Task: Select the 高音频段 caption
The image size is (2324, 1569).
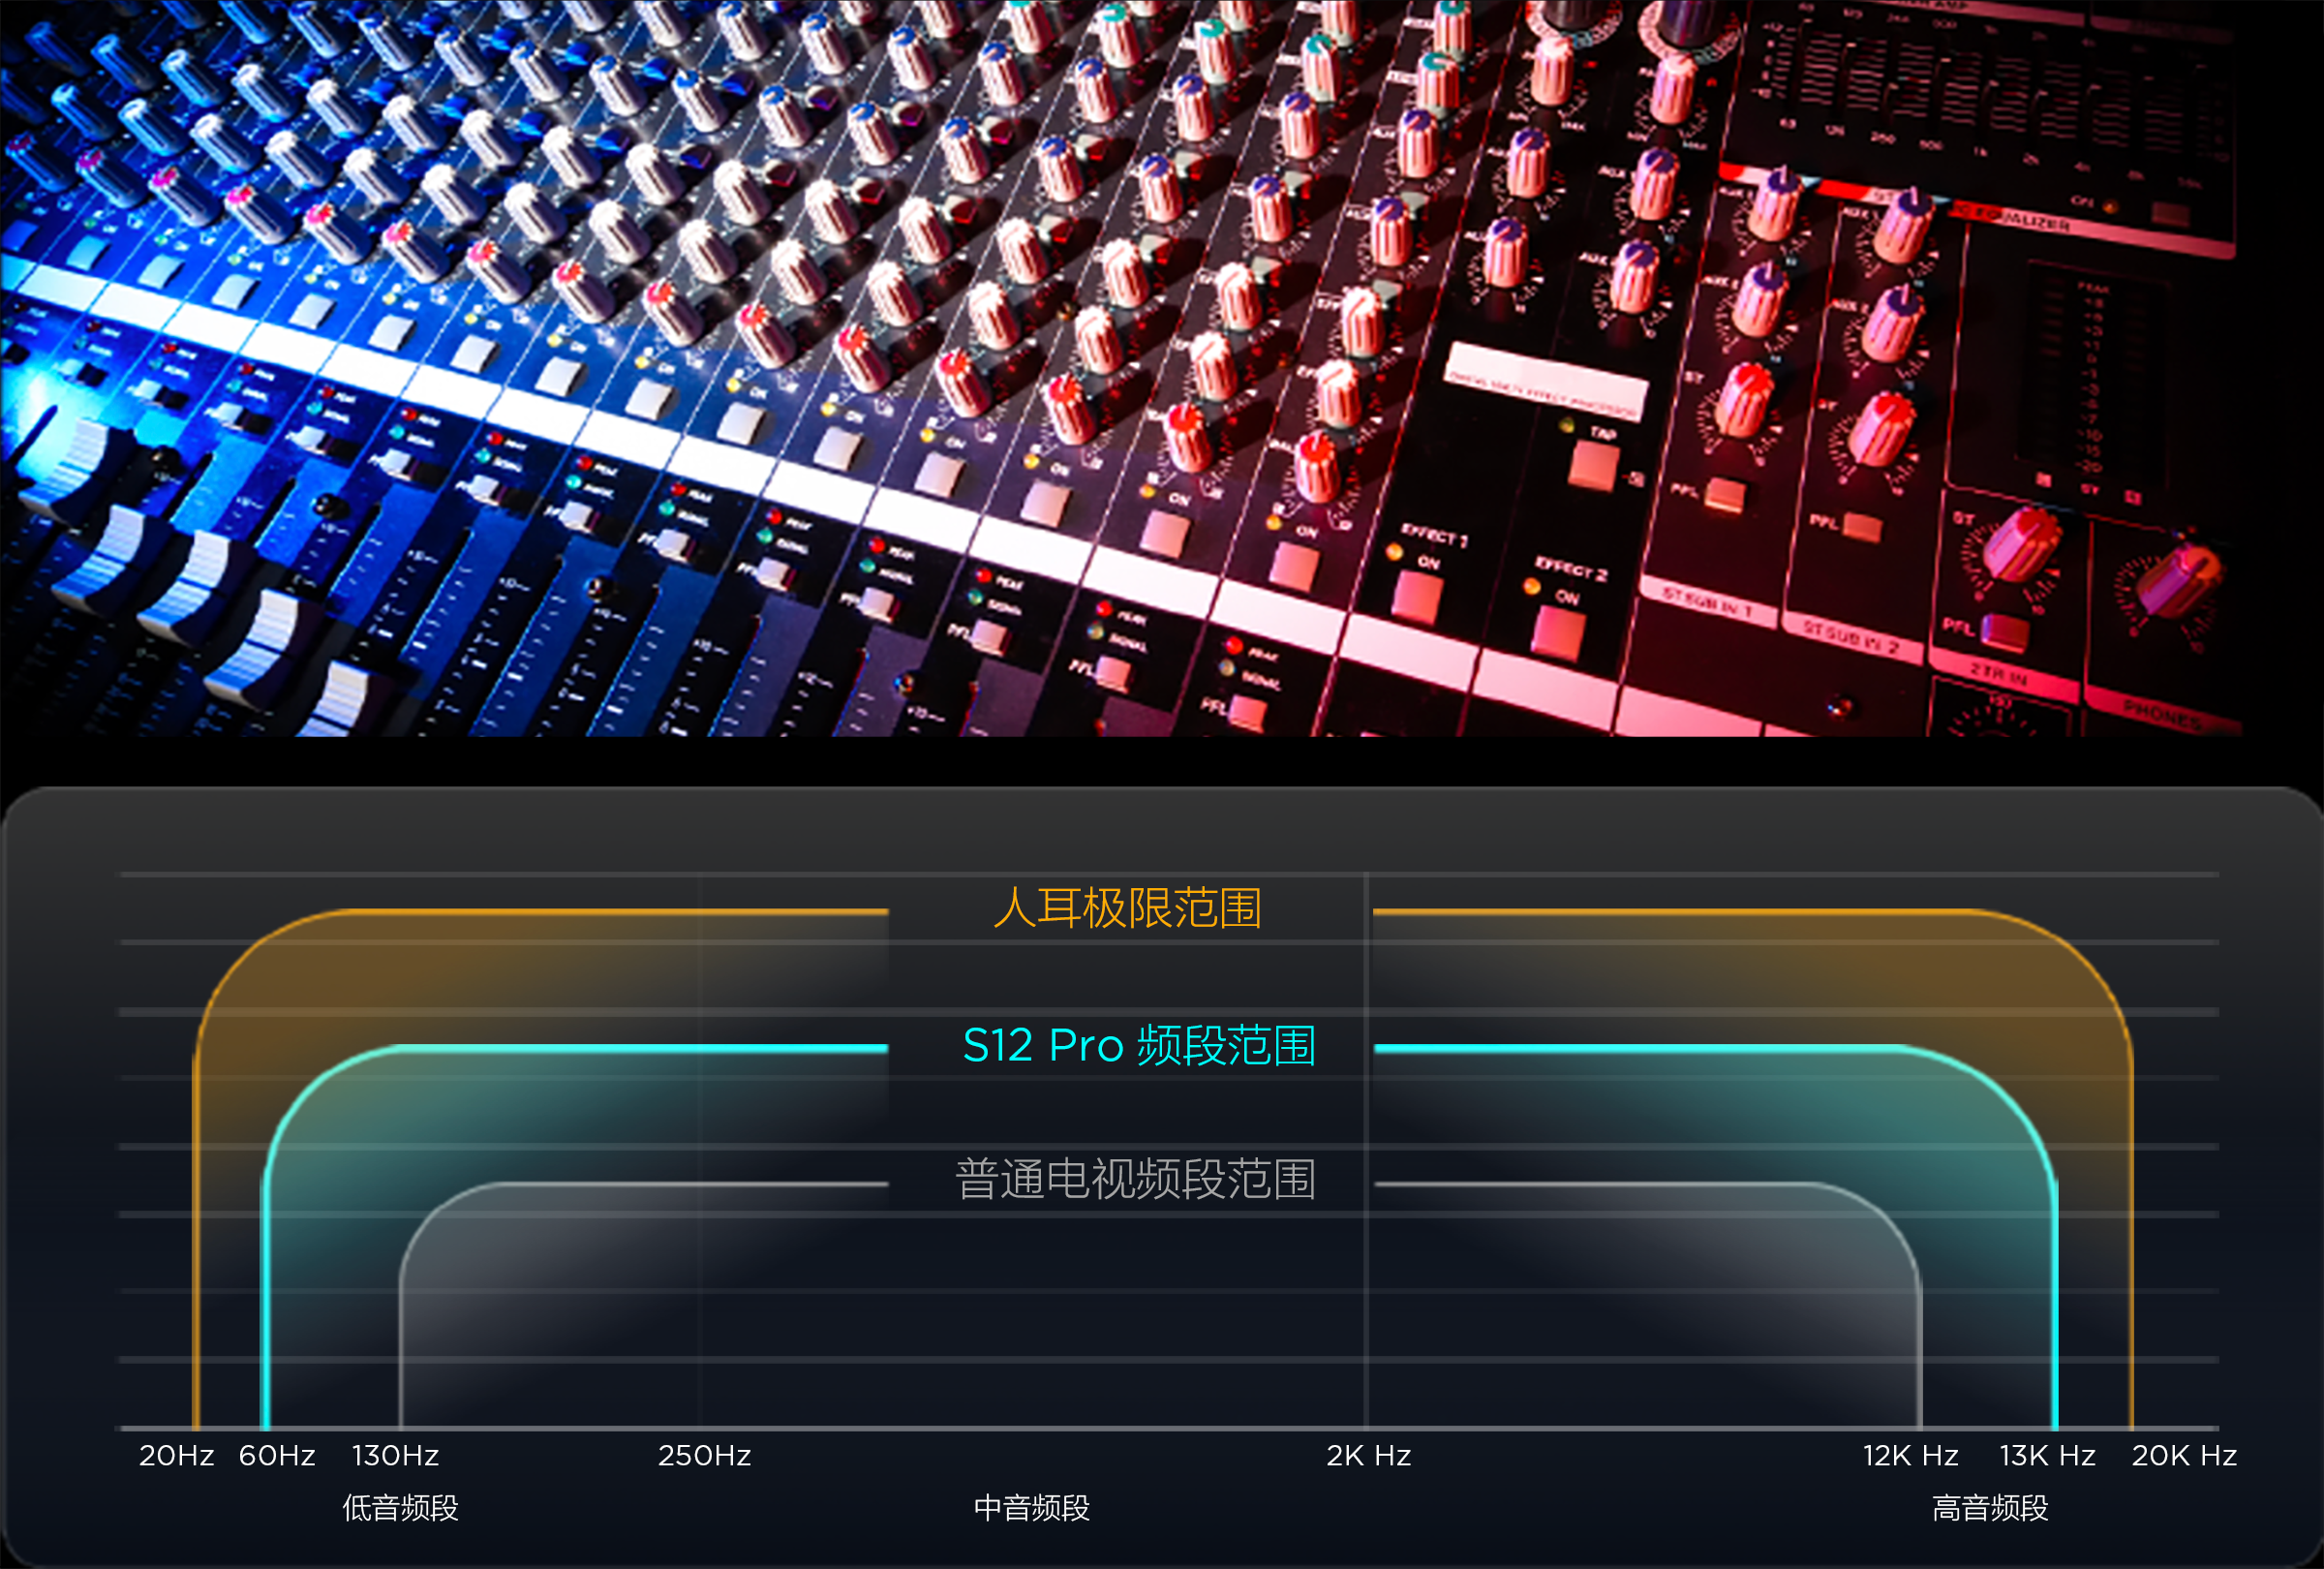Action: pyautogui.click(x=1989, y=1508)
